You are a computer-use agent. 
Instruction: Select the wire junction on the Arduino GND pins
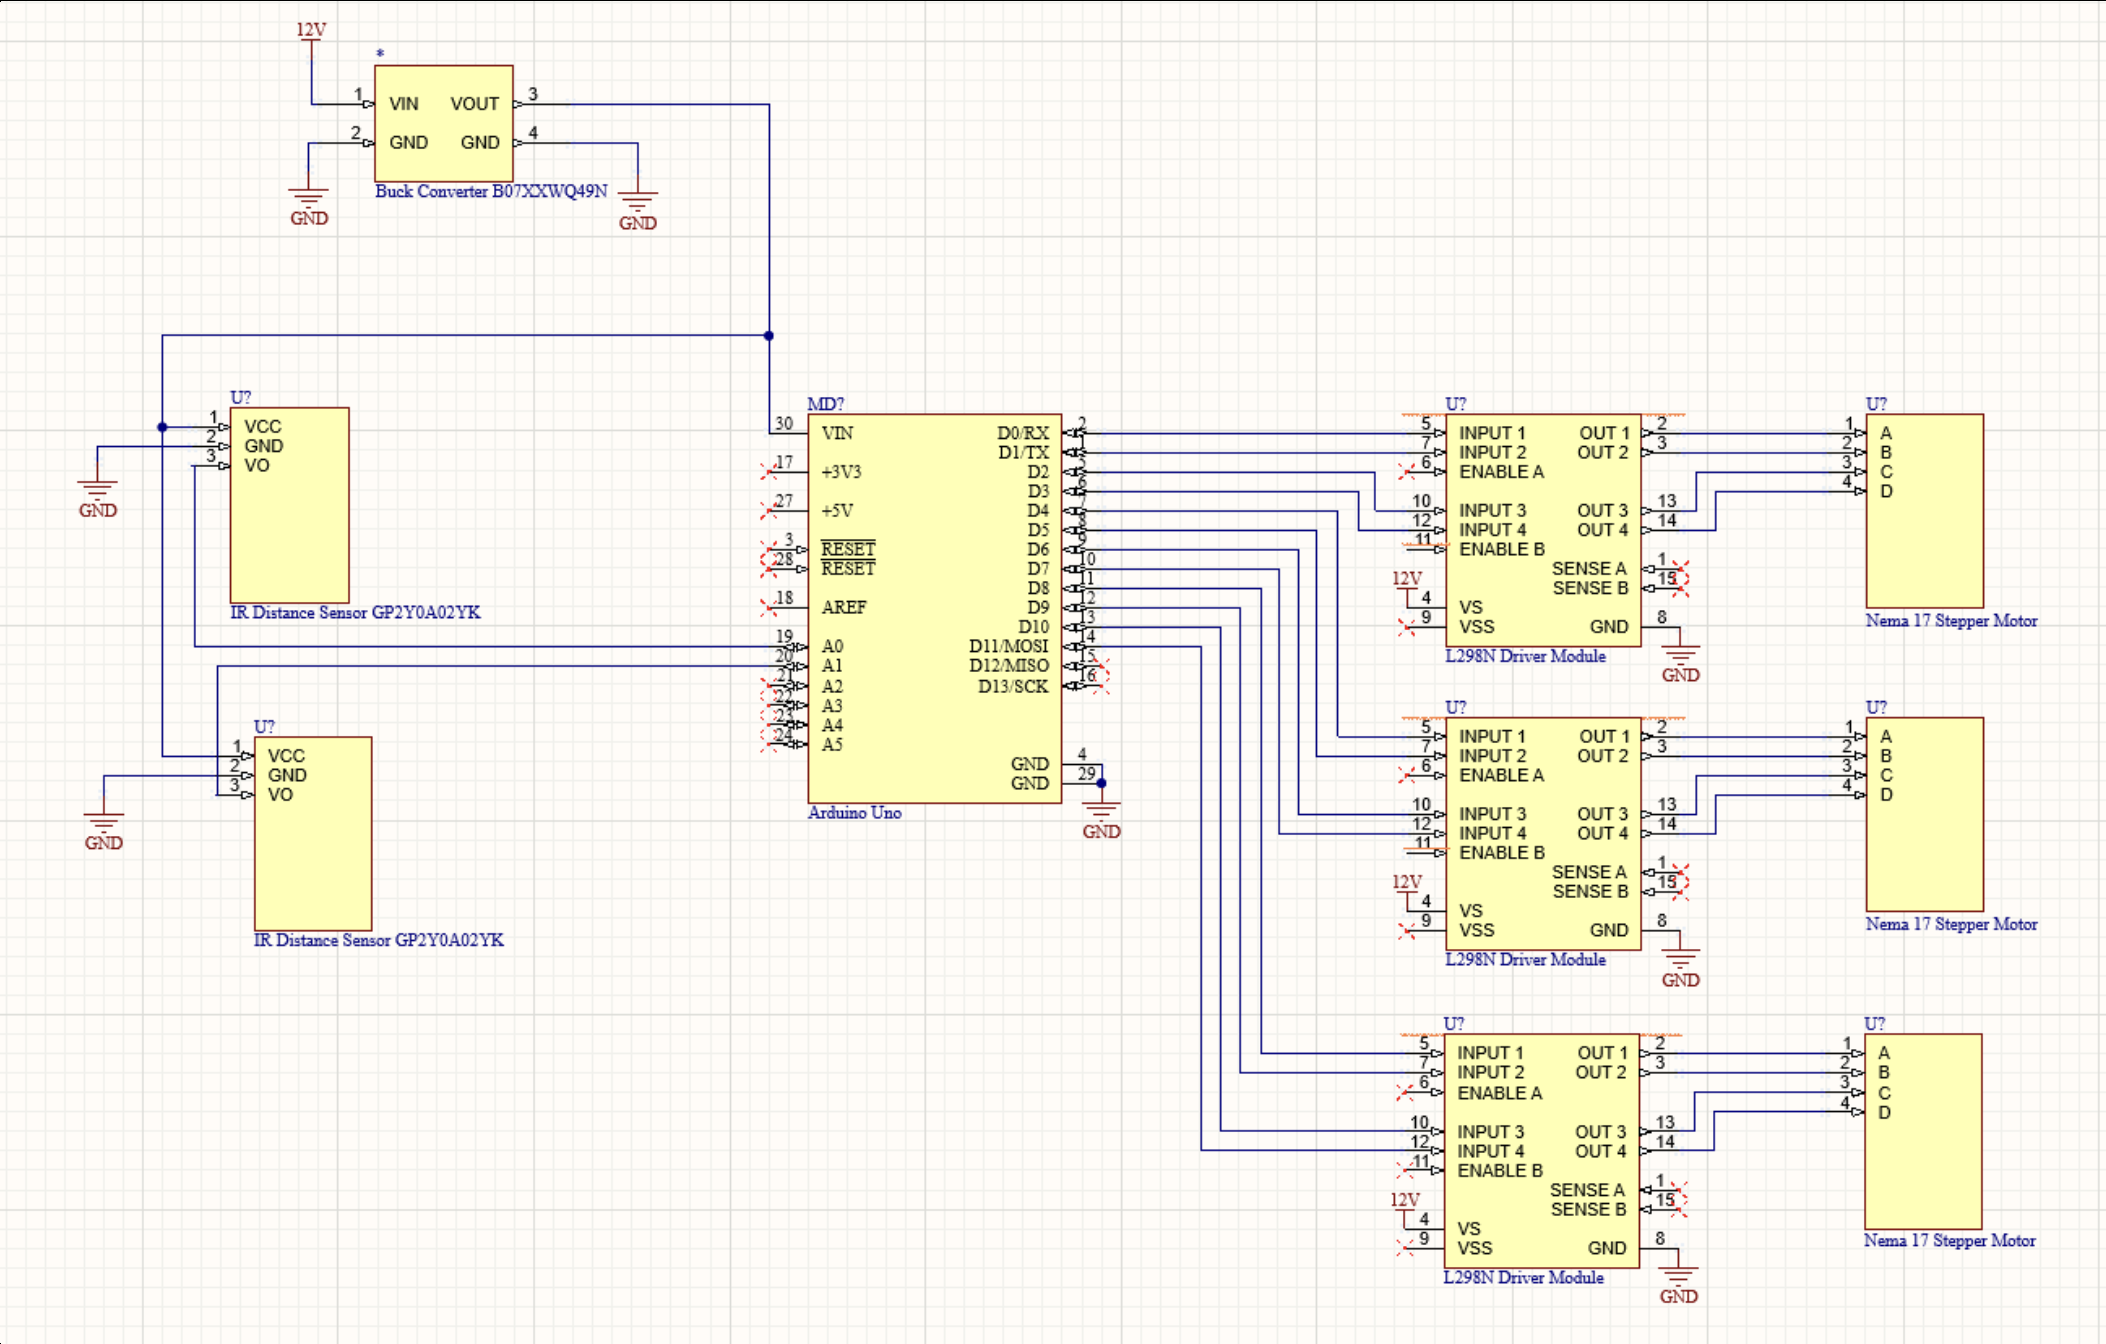point(1101,784)
